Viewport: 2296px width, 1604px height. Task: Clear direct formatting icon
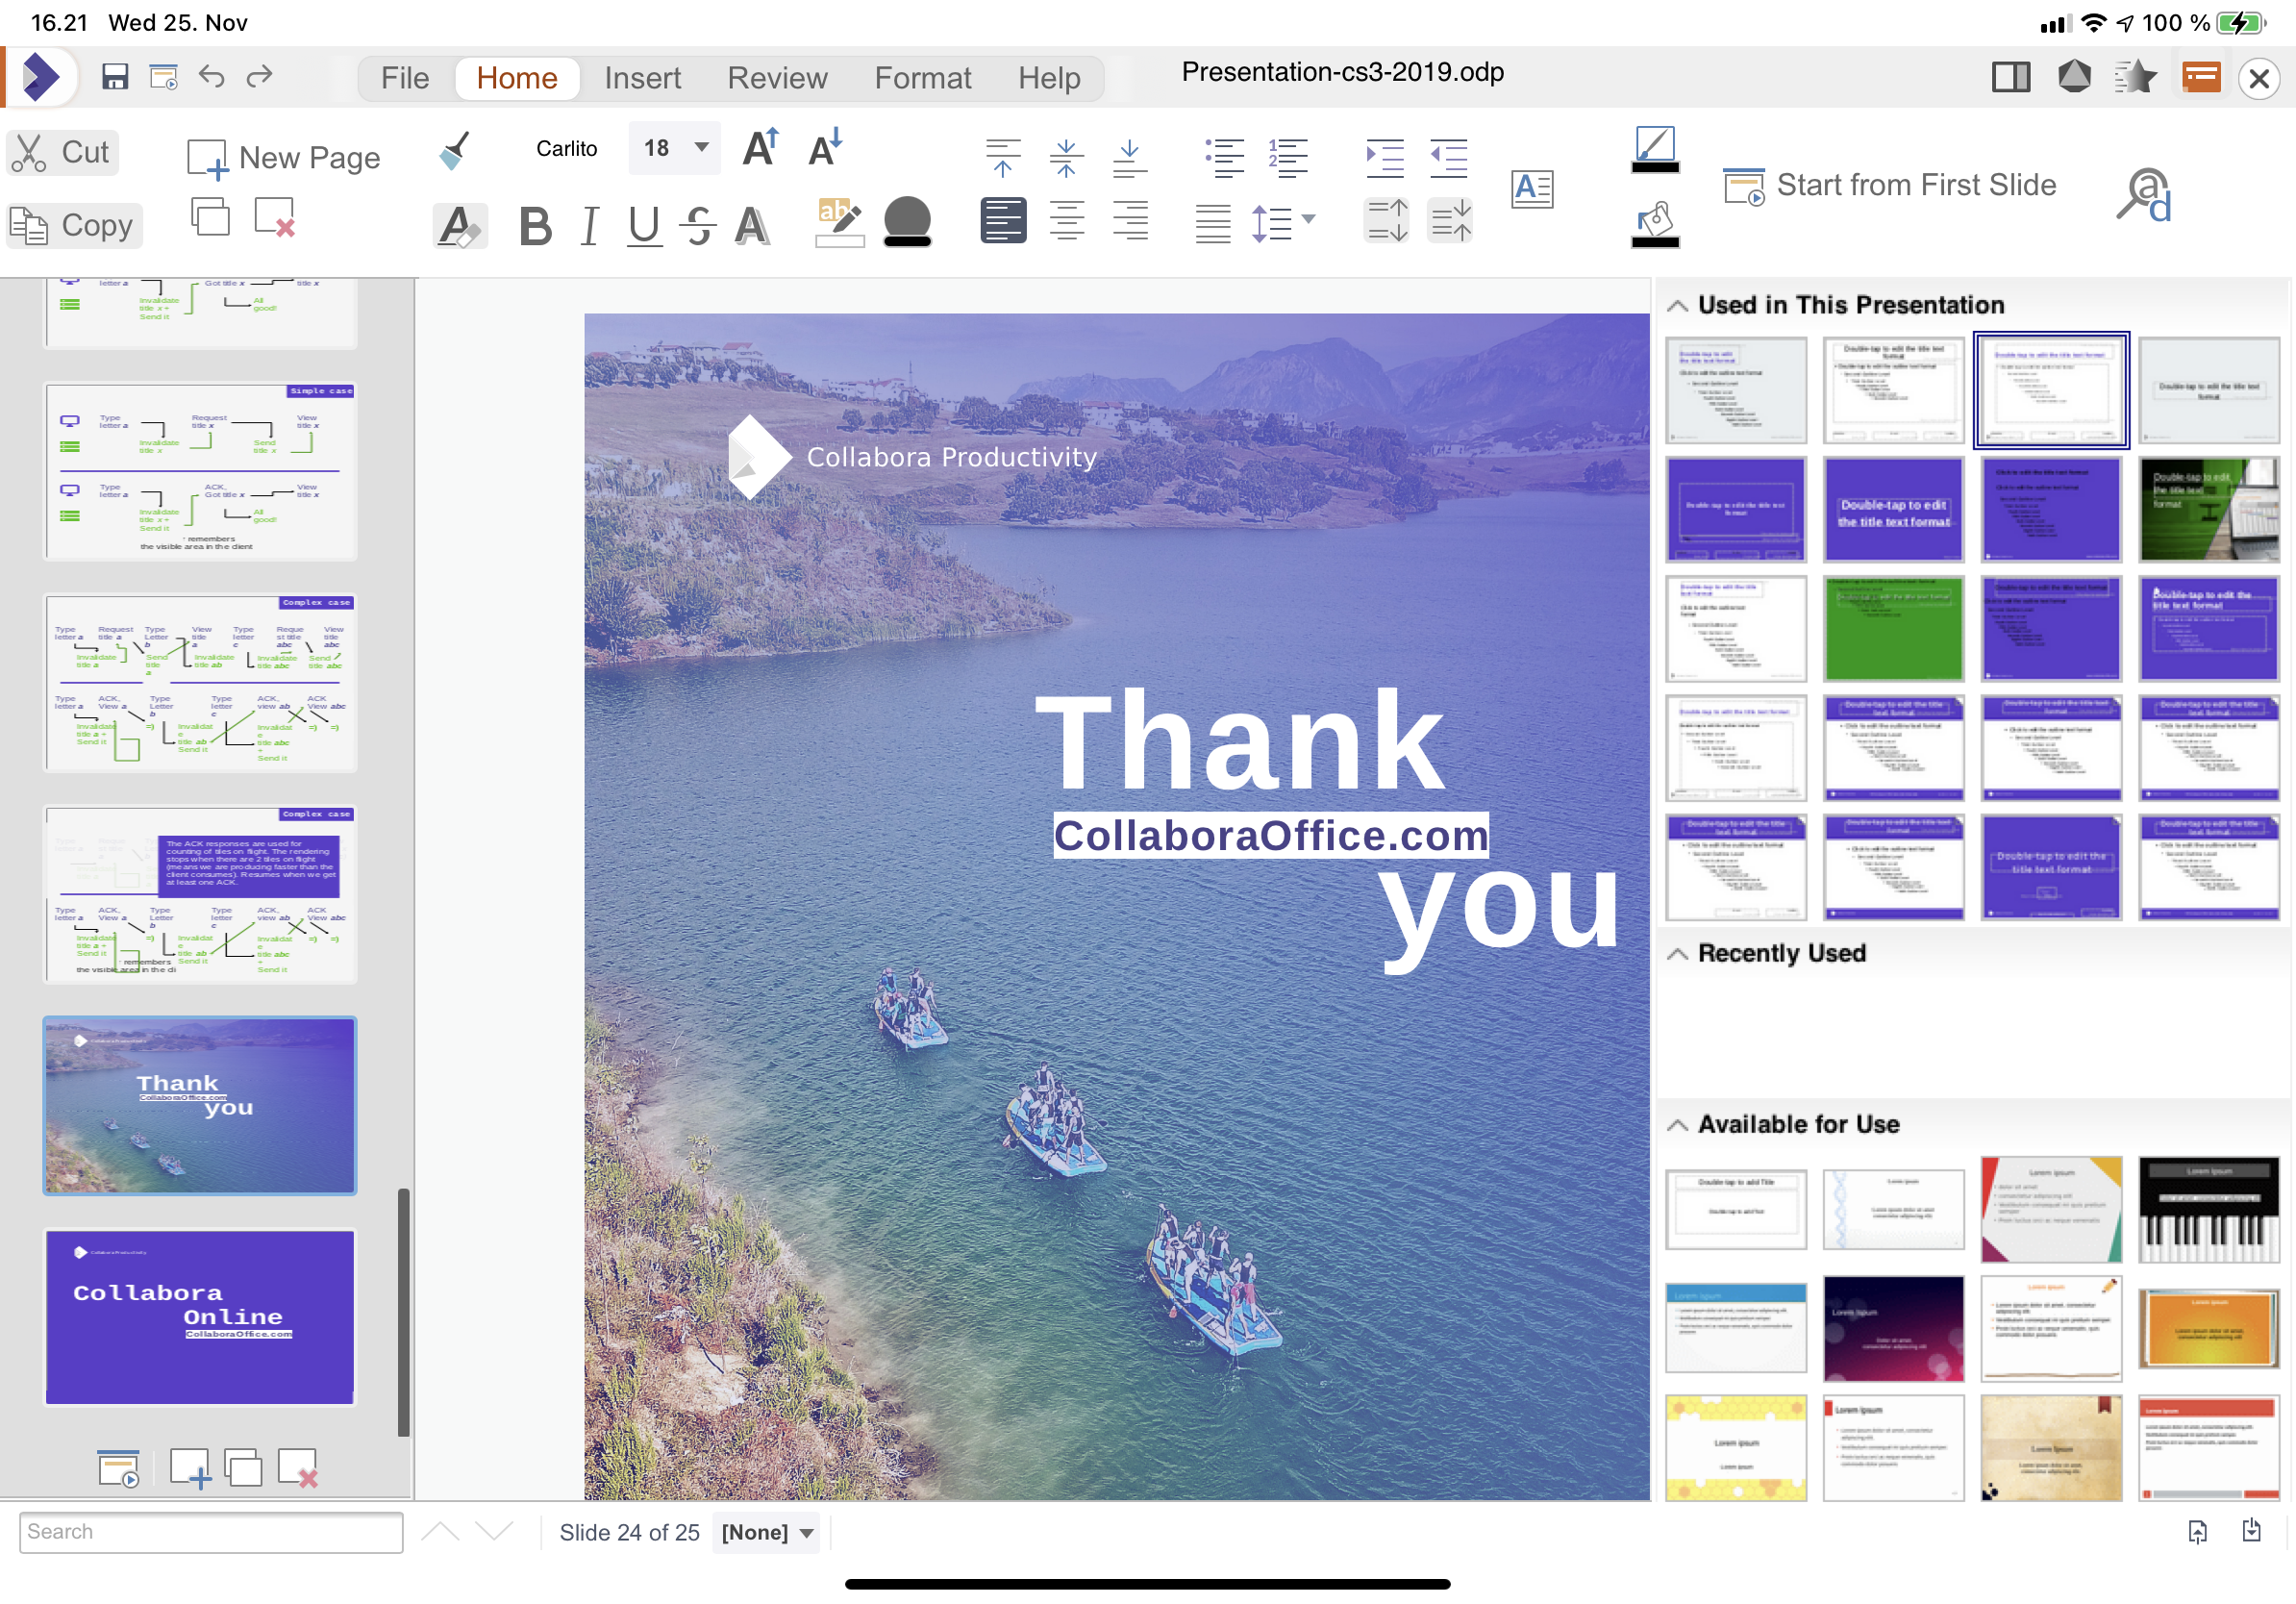460,226
